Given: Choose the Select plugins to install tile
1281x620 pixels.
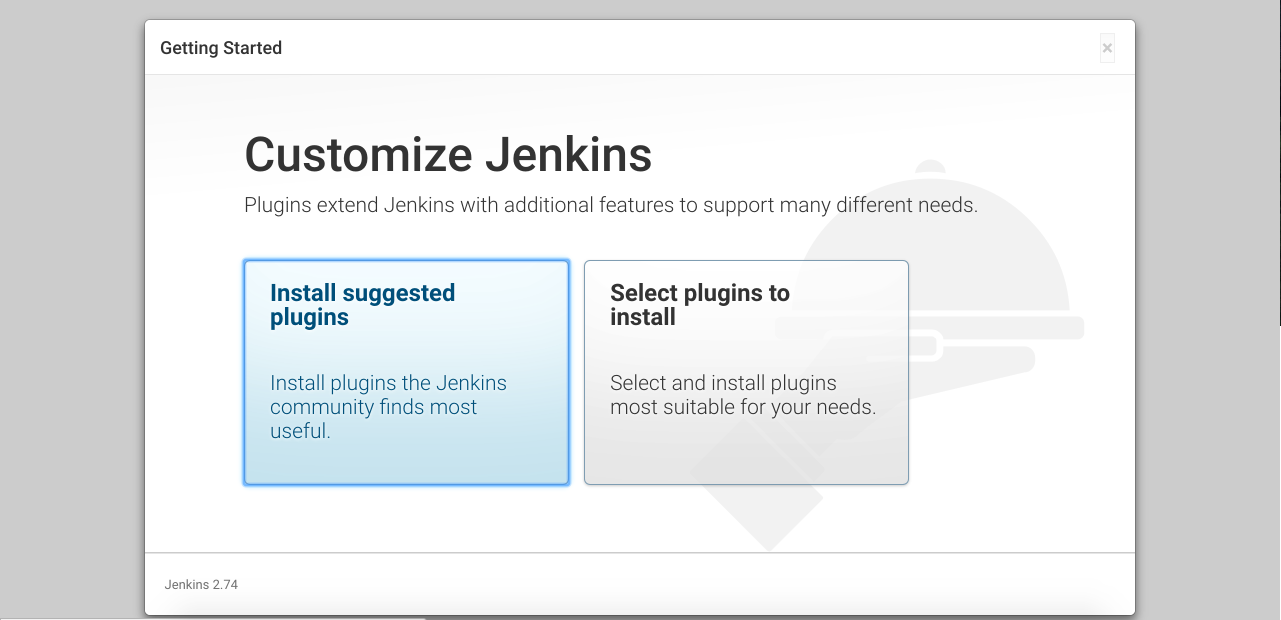Looking at the screenshot, I should coord(746,373).
